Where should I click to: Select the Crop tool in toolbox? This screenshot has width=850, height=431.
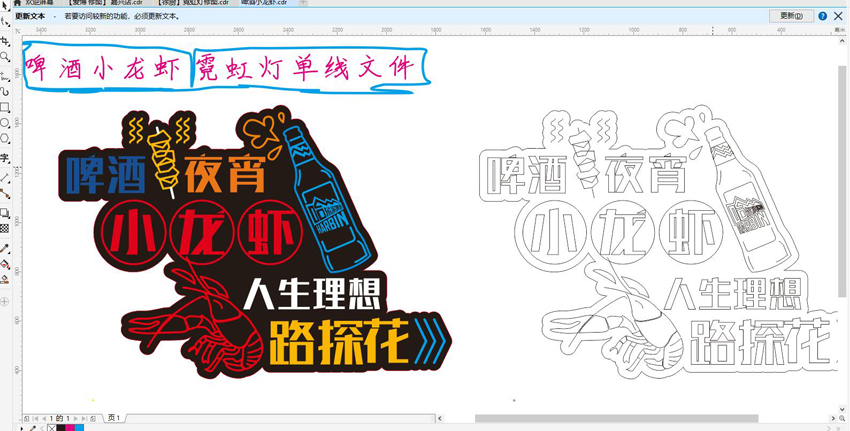point(5,41)
